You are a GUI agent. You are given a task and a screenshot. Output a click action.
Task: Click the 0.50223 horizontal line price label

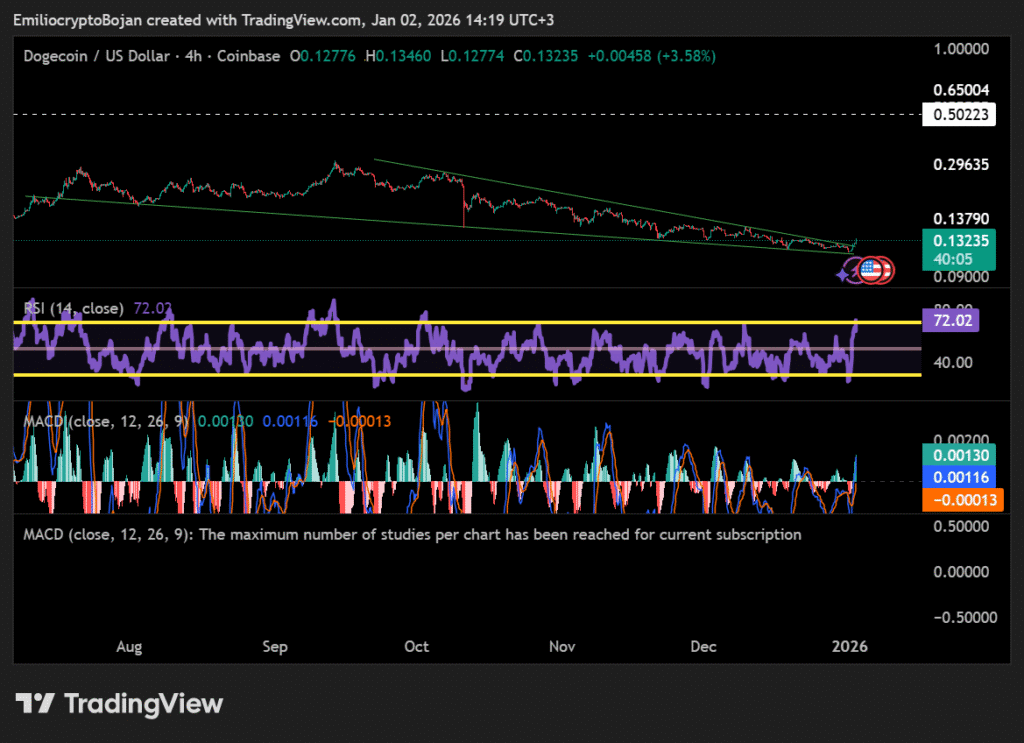point(960,115)
